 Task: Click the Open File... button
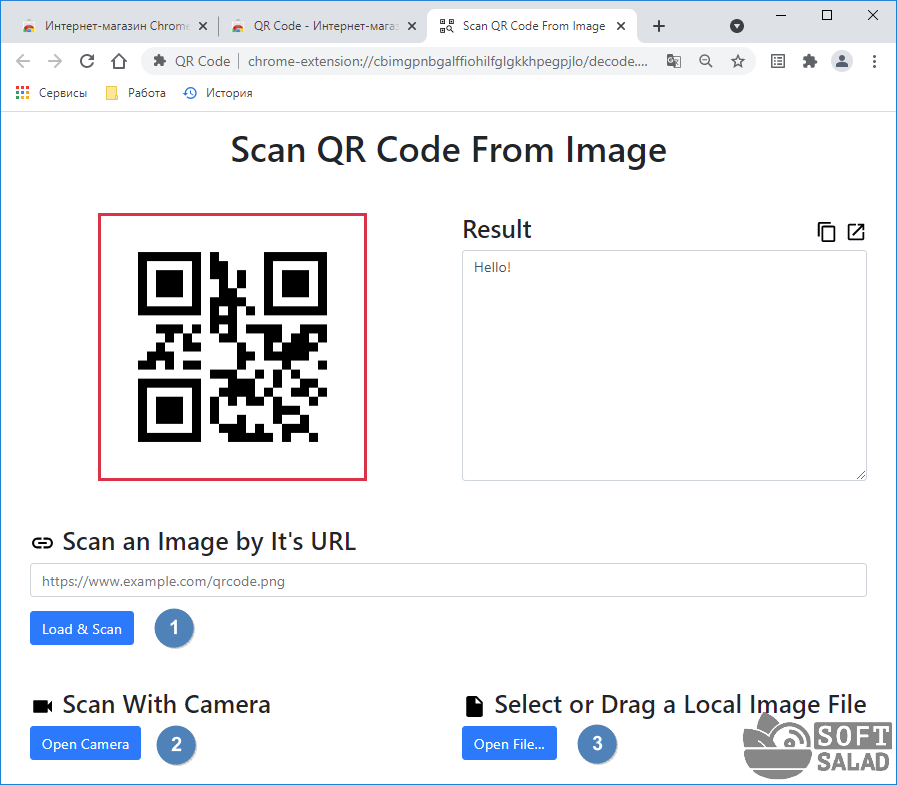[509, 744]
